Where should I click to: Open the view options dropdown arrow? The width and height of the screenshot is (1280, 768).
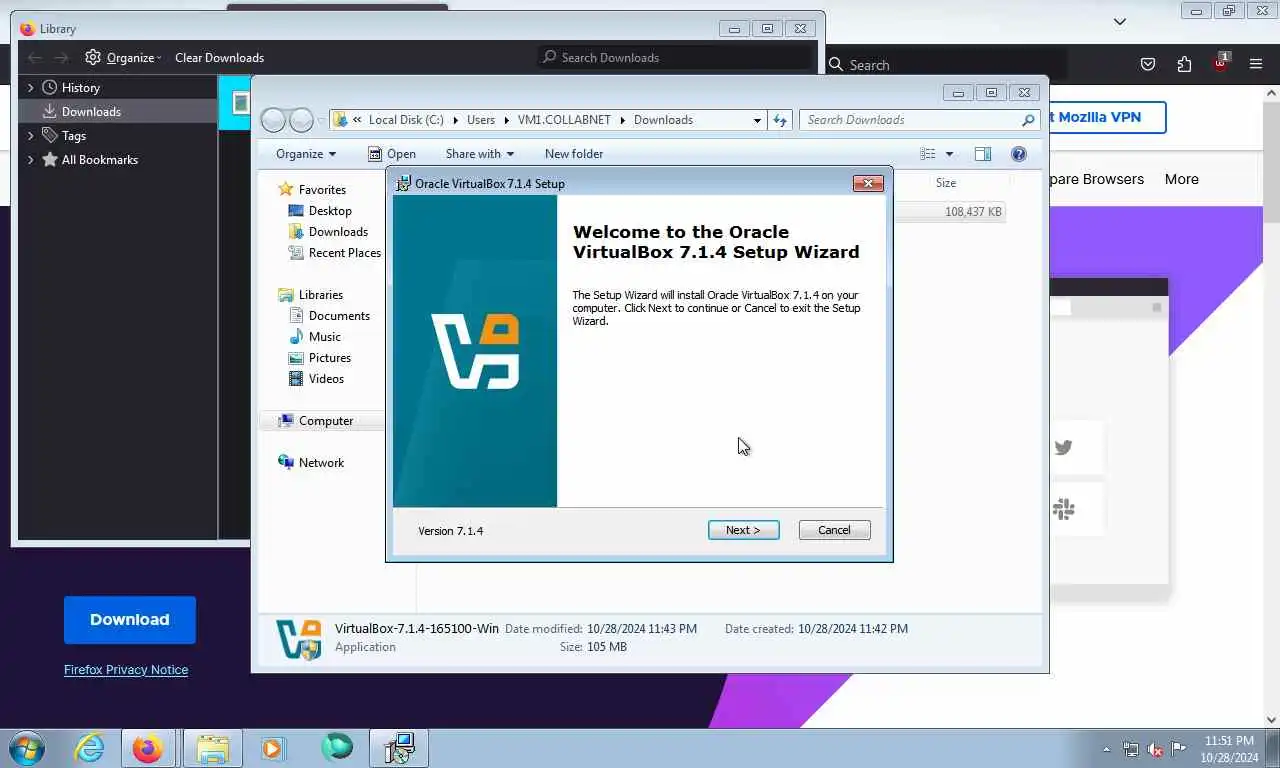click(949, 154)
